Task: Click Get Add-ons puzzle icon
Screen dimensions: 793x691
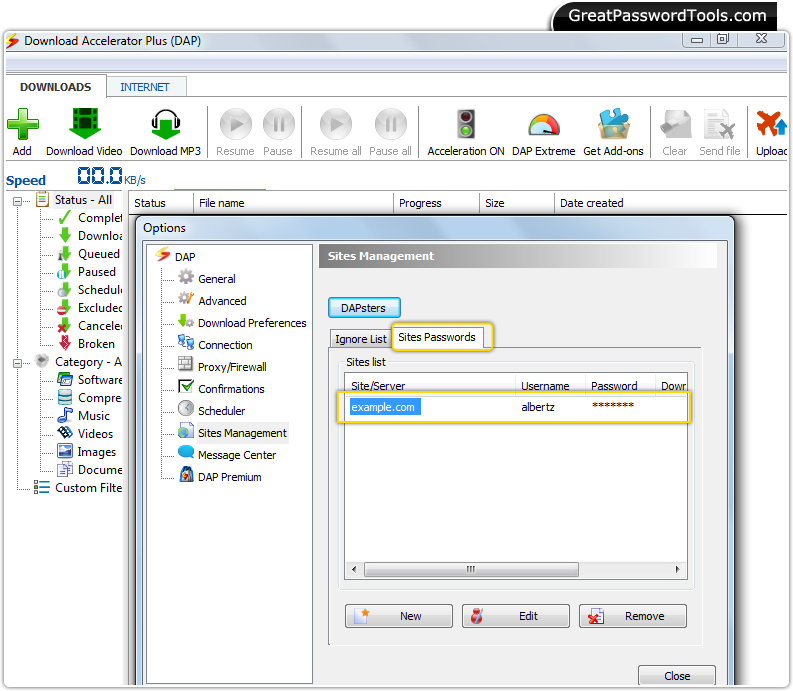Action: (x=613, y=124)
